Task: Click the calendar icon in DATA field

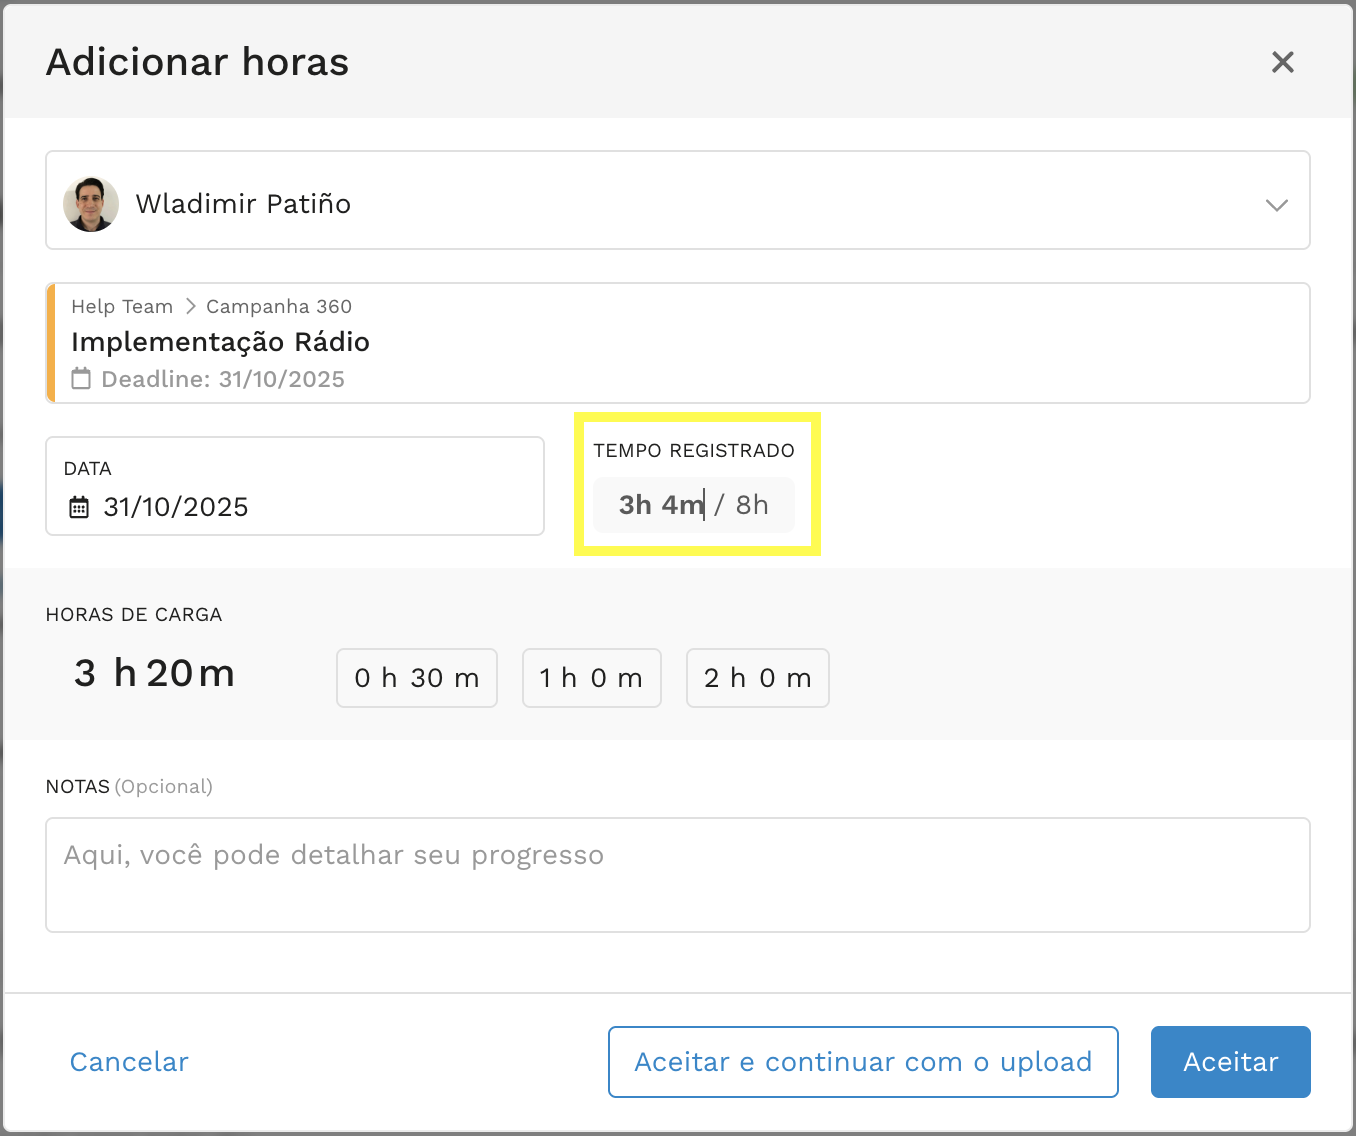Action: pyautogui.click(x=79, y=507)
